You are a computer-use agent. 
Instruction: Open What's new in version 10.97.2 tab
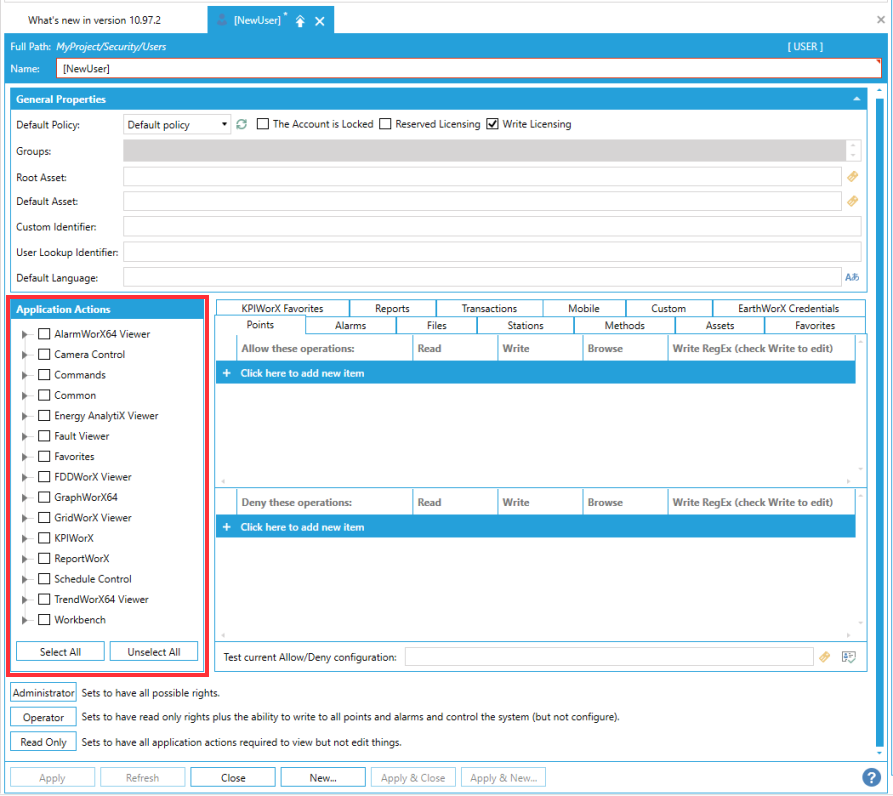click(95, 20)
